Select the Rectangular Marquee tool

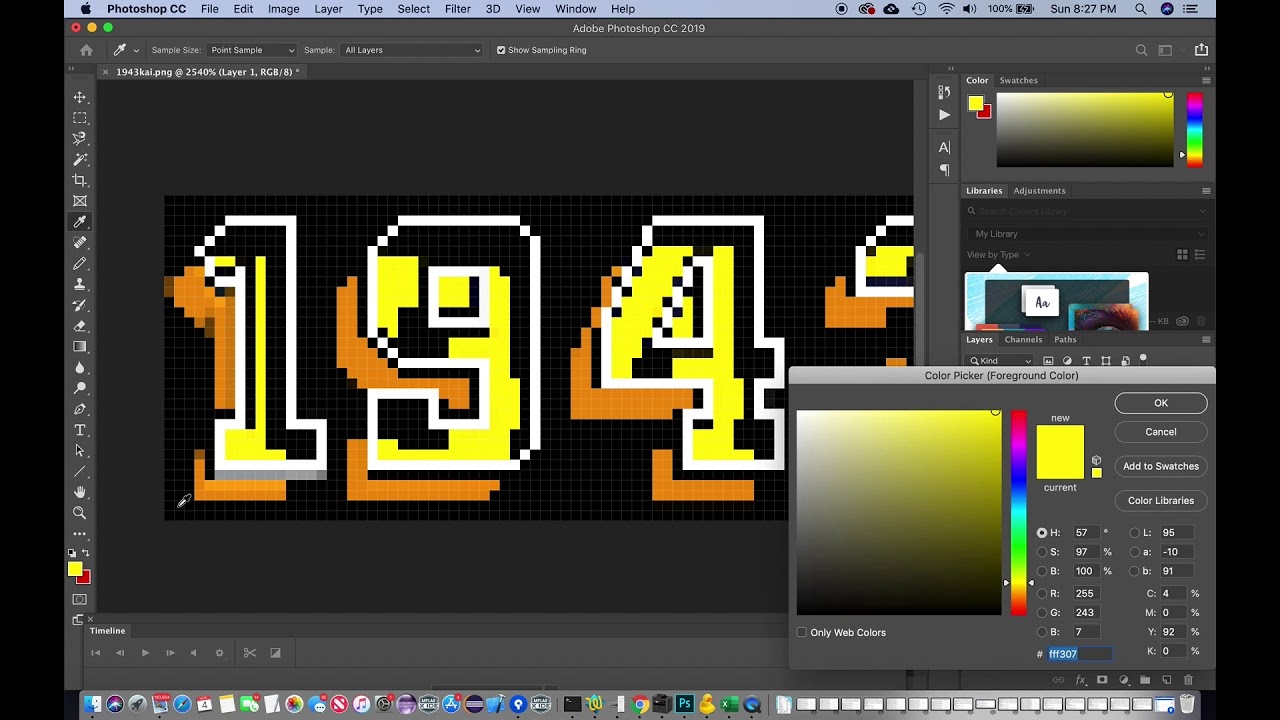coord(80,118)
